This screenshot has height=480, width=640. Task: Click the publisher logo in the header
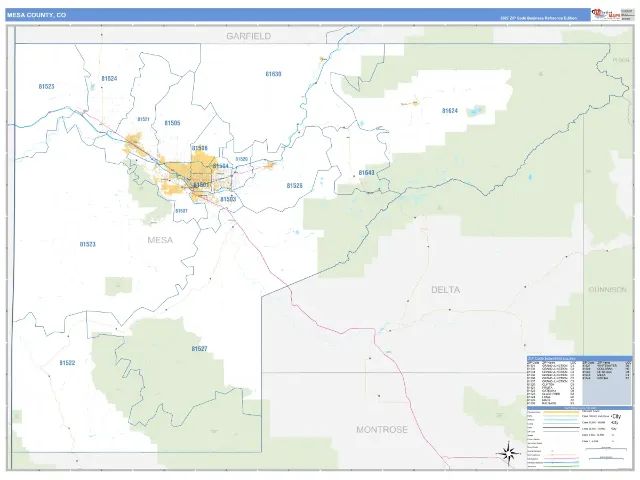pyautogui.click(x=606, y=14)
